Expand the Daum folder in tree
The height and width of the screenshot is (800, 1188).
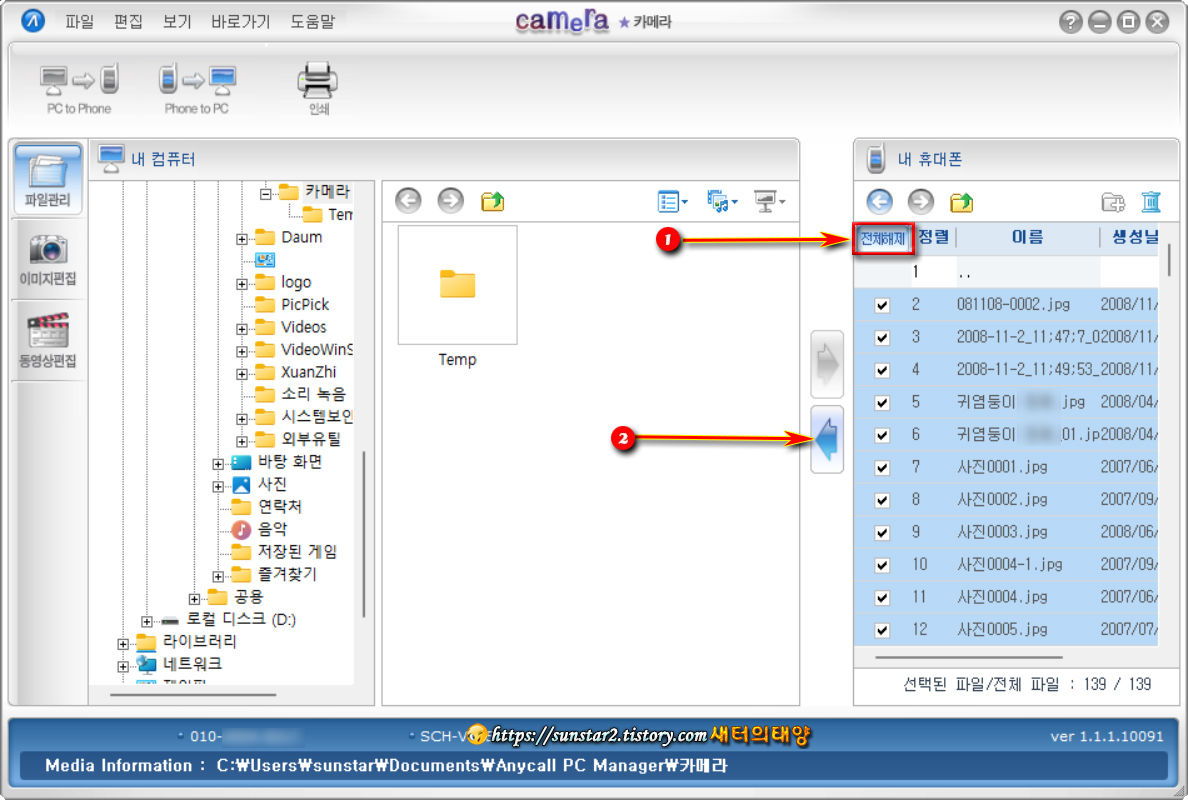tap(242, 239)
